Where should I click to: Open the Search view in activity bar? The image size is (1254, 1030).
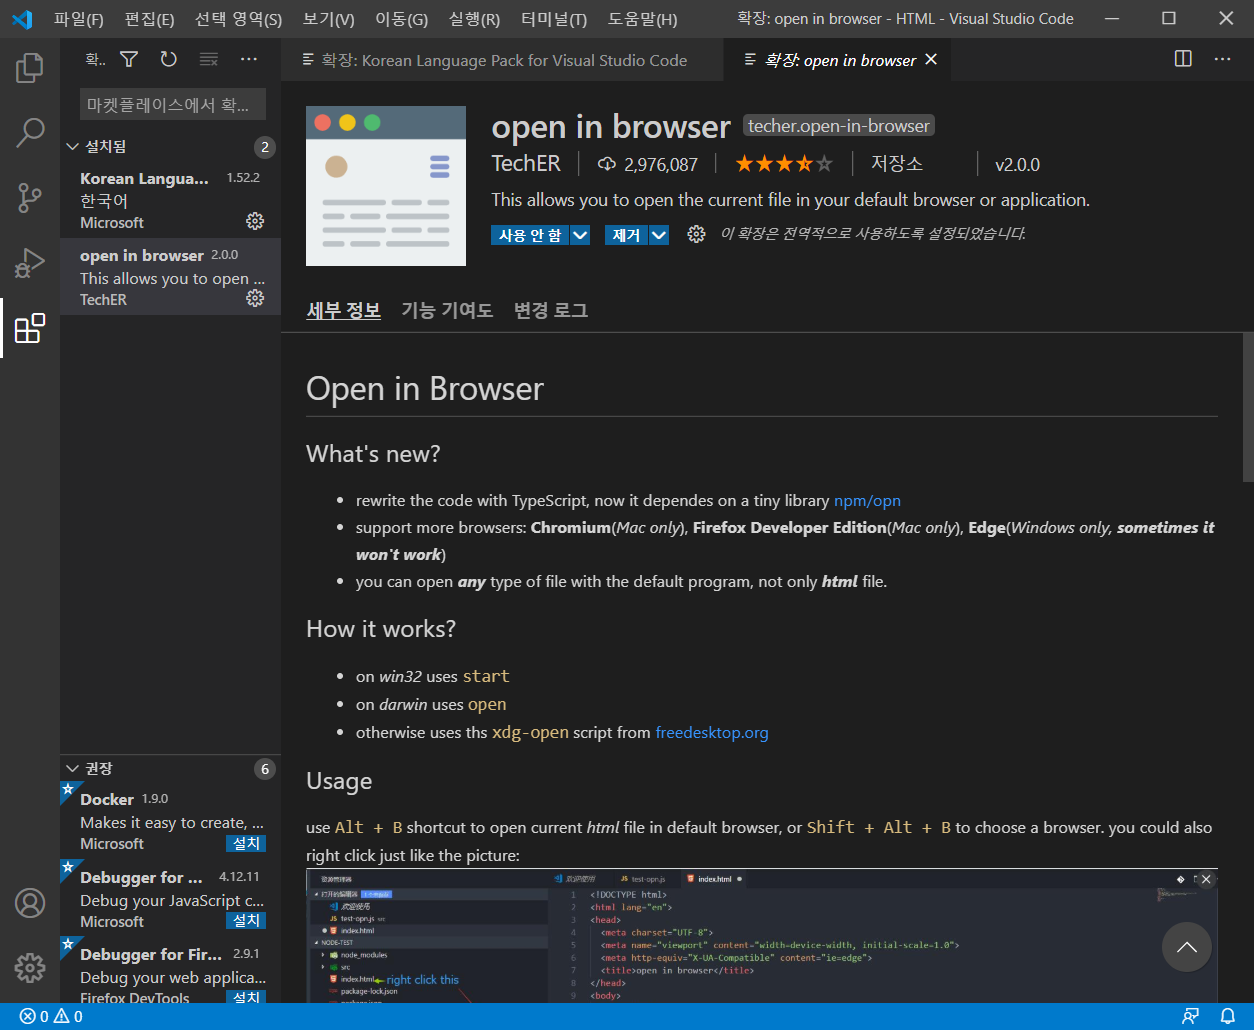(30, 133)
